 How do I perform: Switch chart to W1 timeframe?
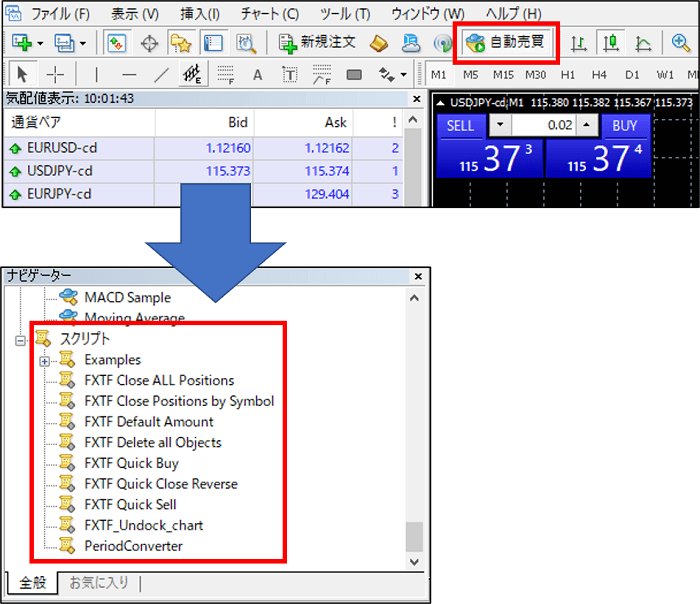click(x=665, y=75)
